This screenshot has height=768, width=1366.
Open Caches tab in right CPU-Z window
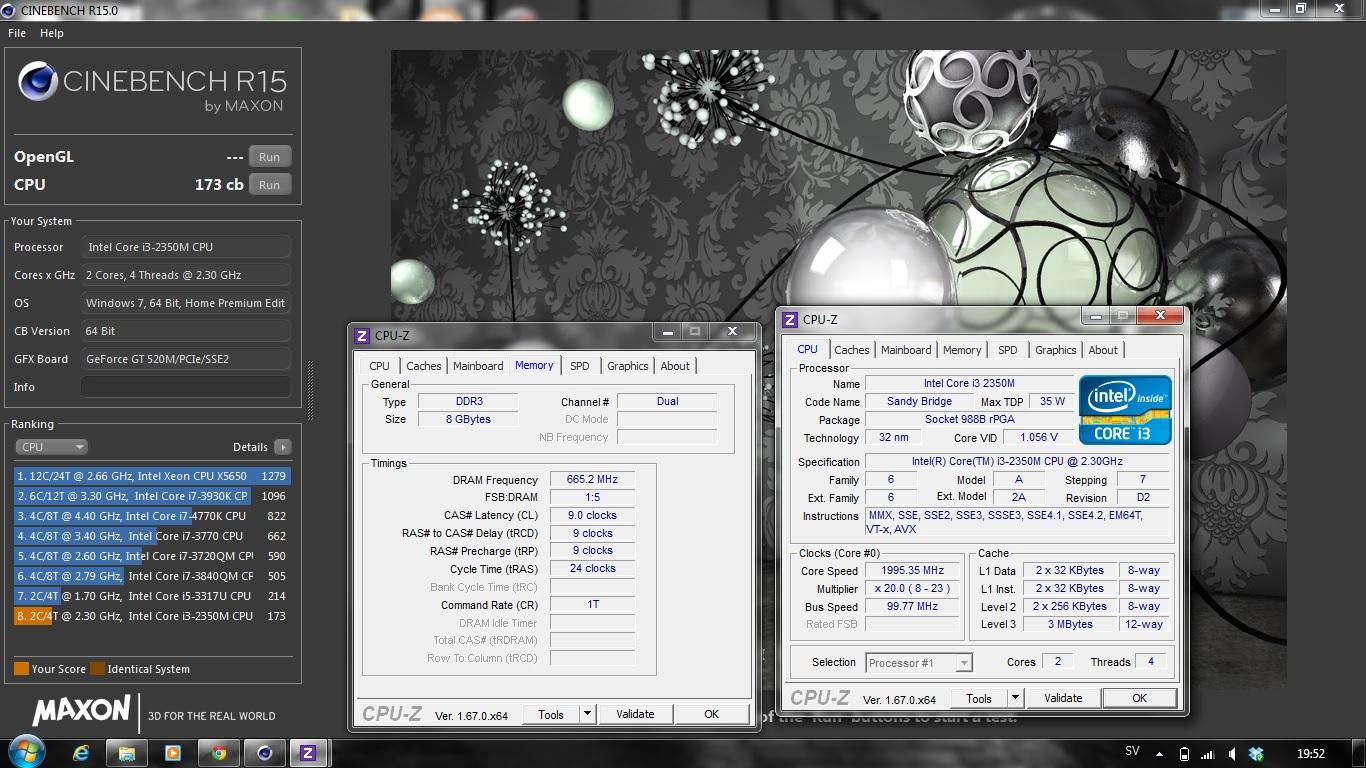click(852, 350)
